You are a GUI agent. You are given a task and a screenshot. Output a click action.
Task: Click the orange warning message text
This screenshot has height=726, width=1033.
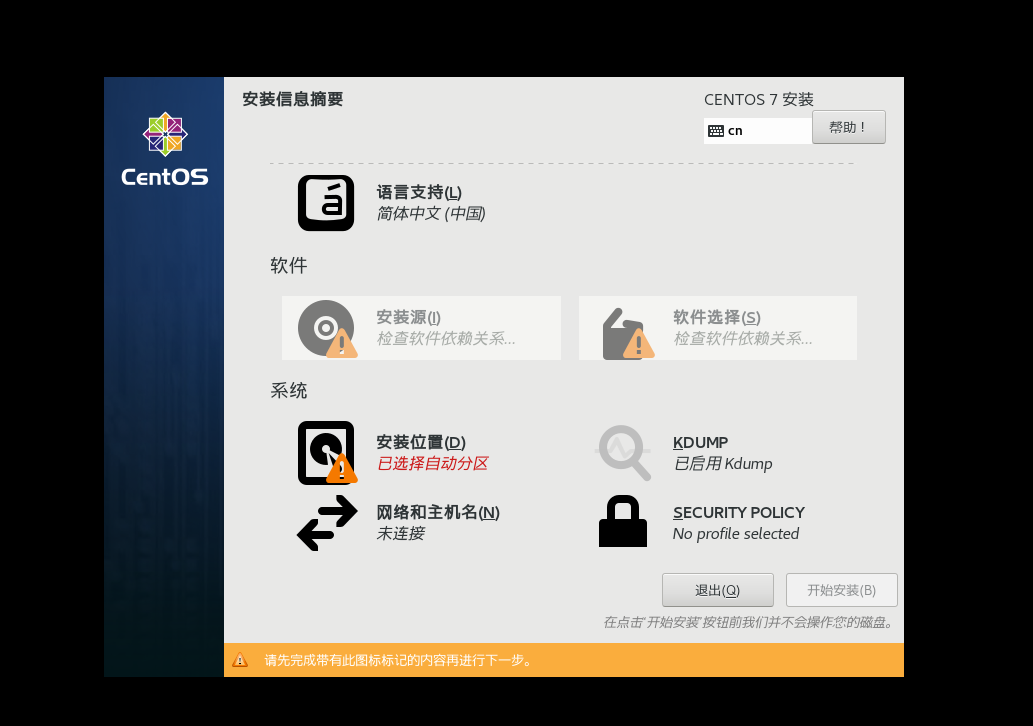tap(399, 660)
